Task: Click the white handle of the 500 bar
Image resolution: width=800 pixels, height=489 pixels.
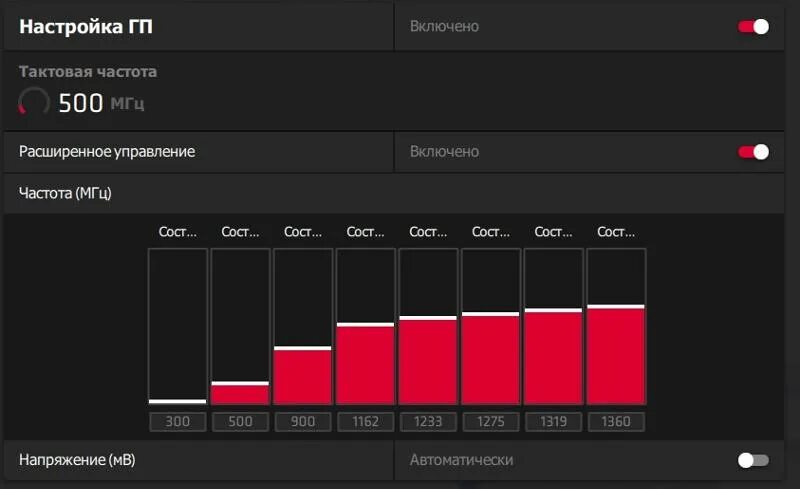Action: coord(240,383)
